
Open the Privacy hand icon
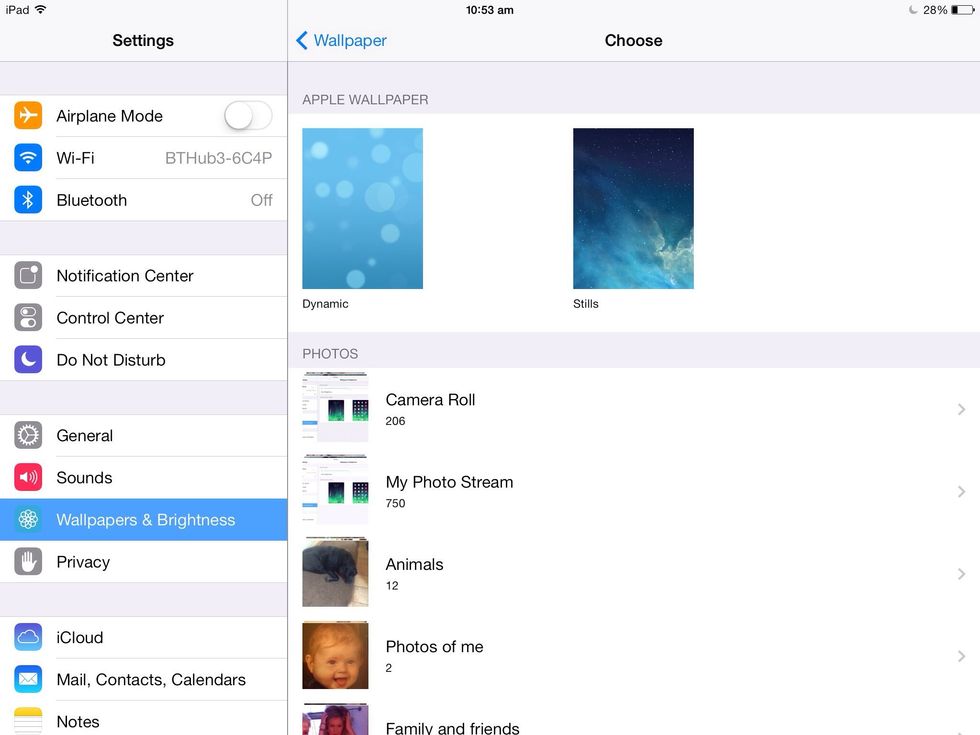(28, 562)
